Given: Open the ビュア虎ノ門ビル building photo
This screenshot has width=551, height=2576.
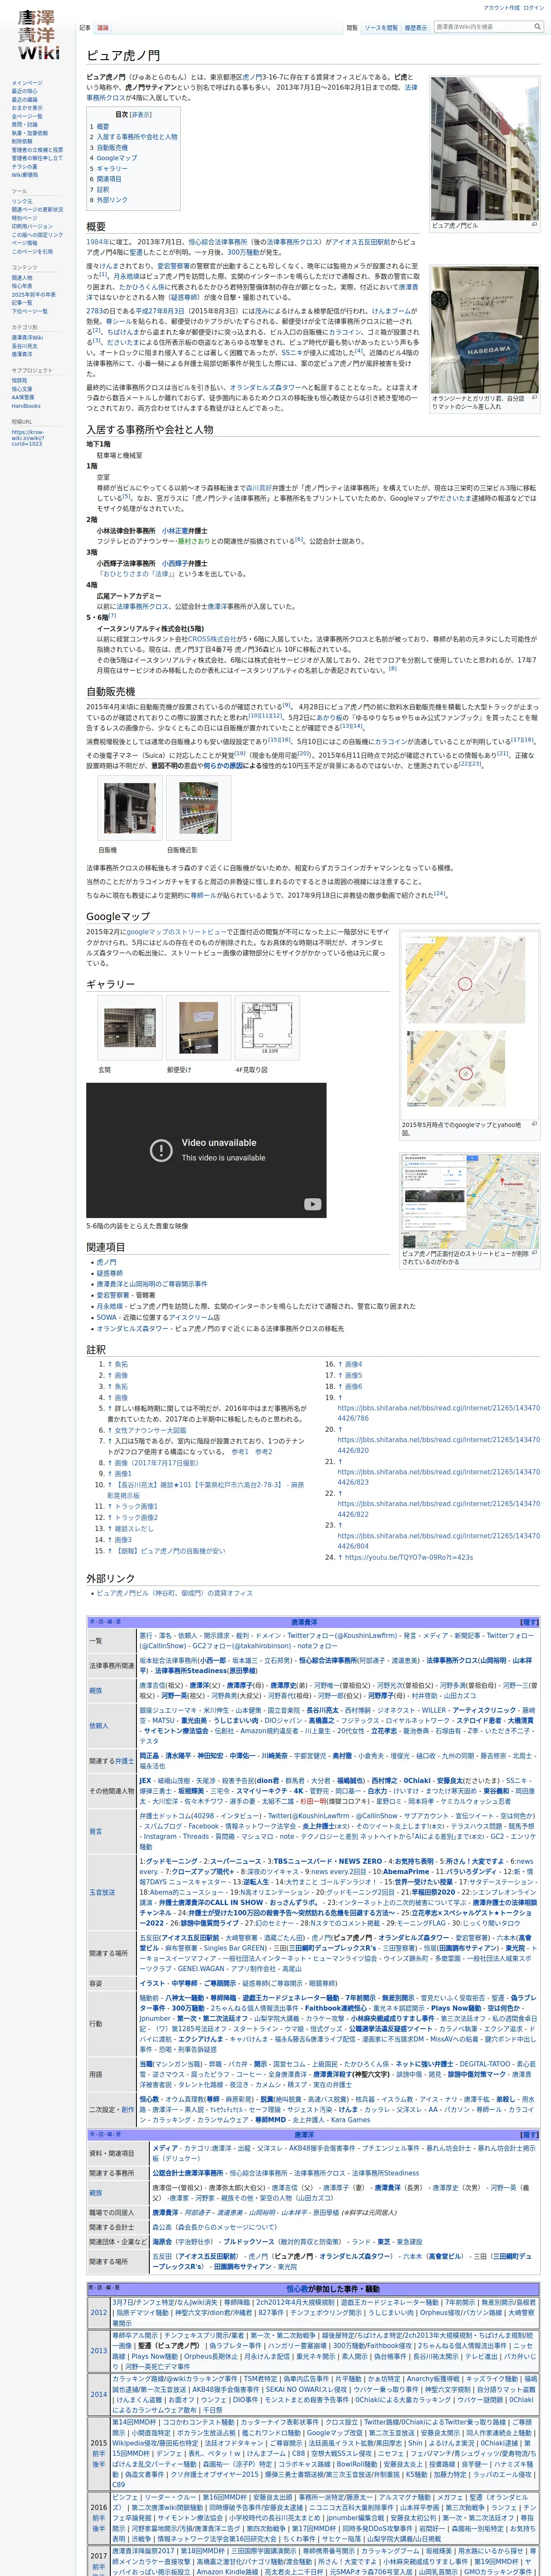Looking at the screenshot, I should [x=485, y=148].
